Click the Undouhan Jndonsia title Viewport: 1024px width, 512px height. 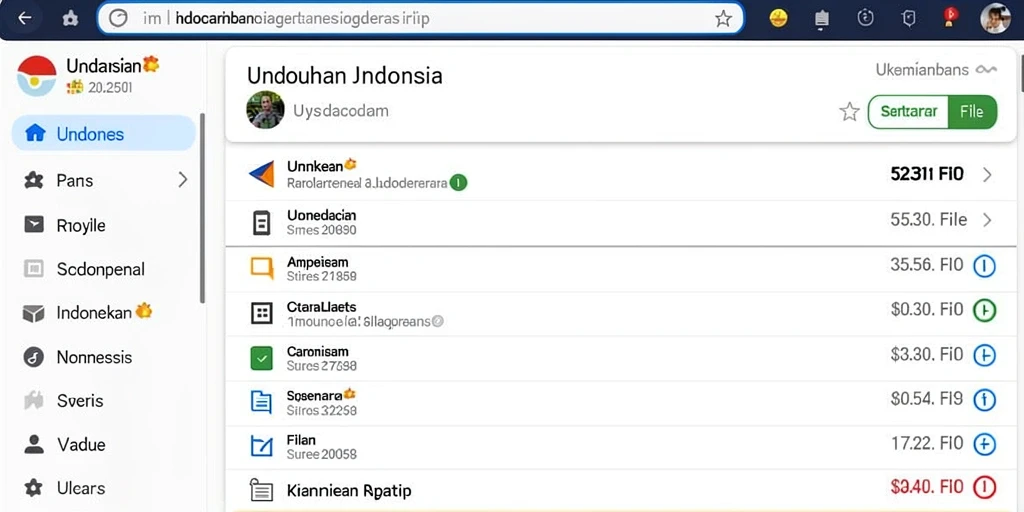pos(345,76)
